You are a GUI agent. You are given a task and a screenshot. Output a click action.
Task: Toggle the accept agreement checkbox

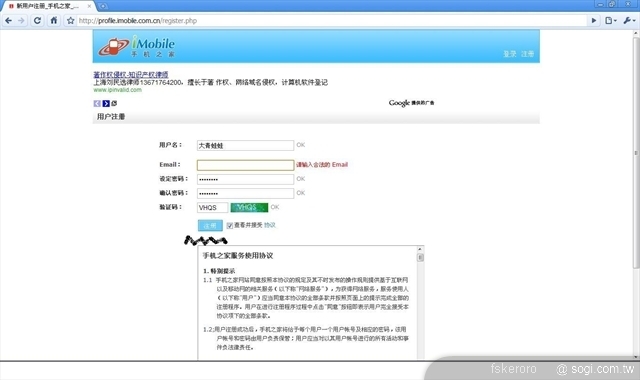230,225
